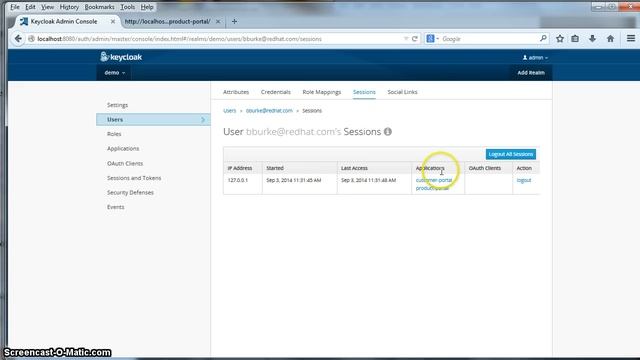Click the Sessions info icon
Viewport: 640px width, 360px height.
pos(388,131)
